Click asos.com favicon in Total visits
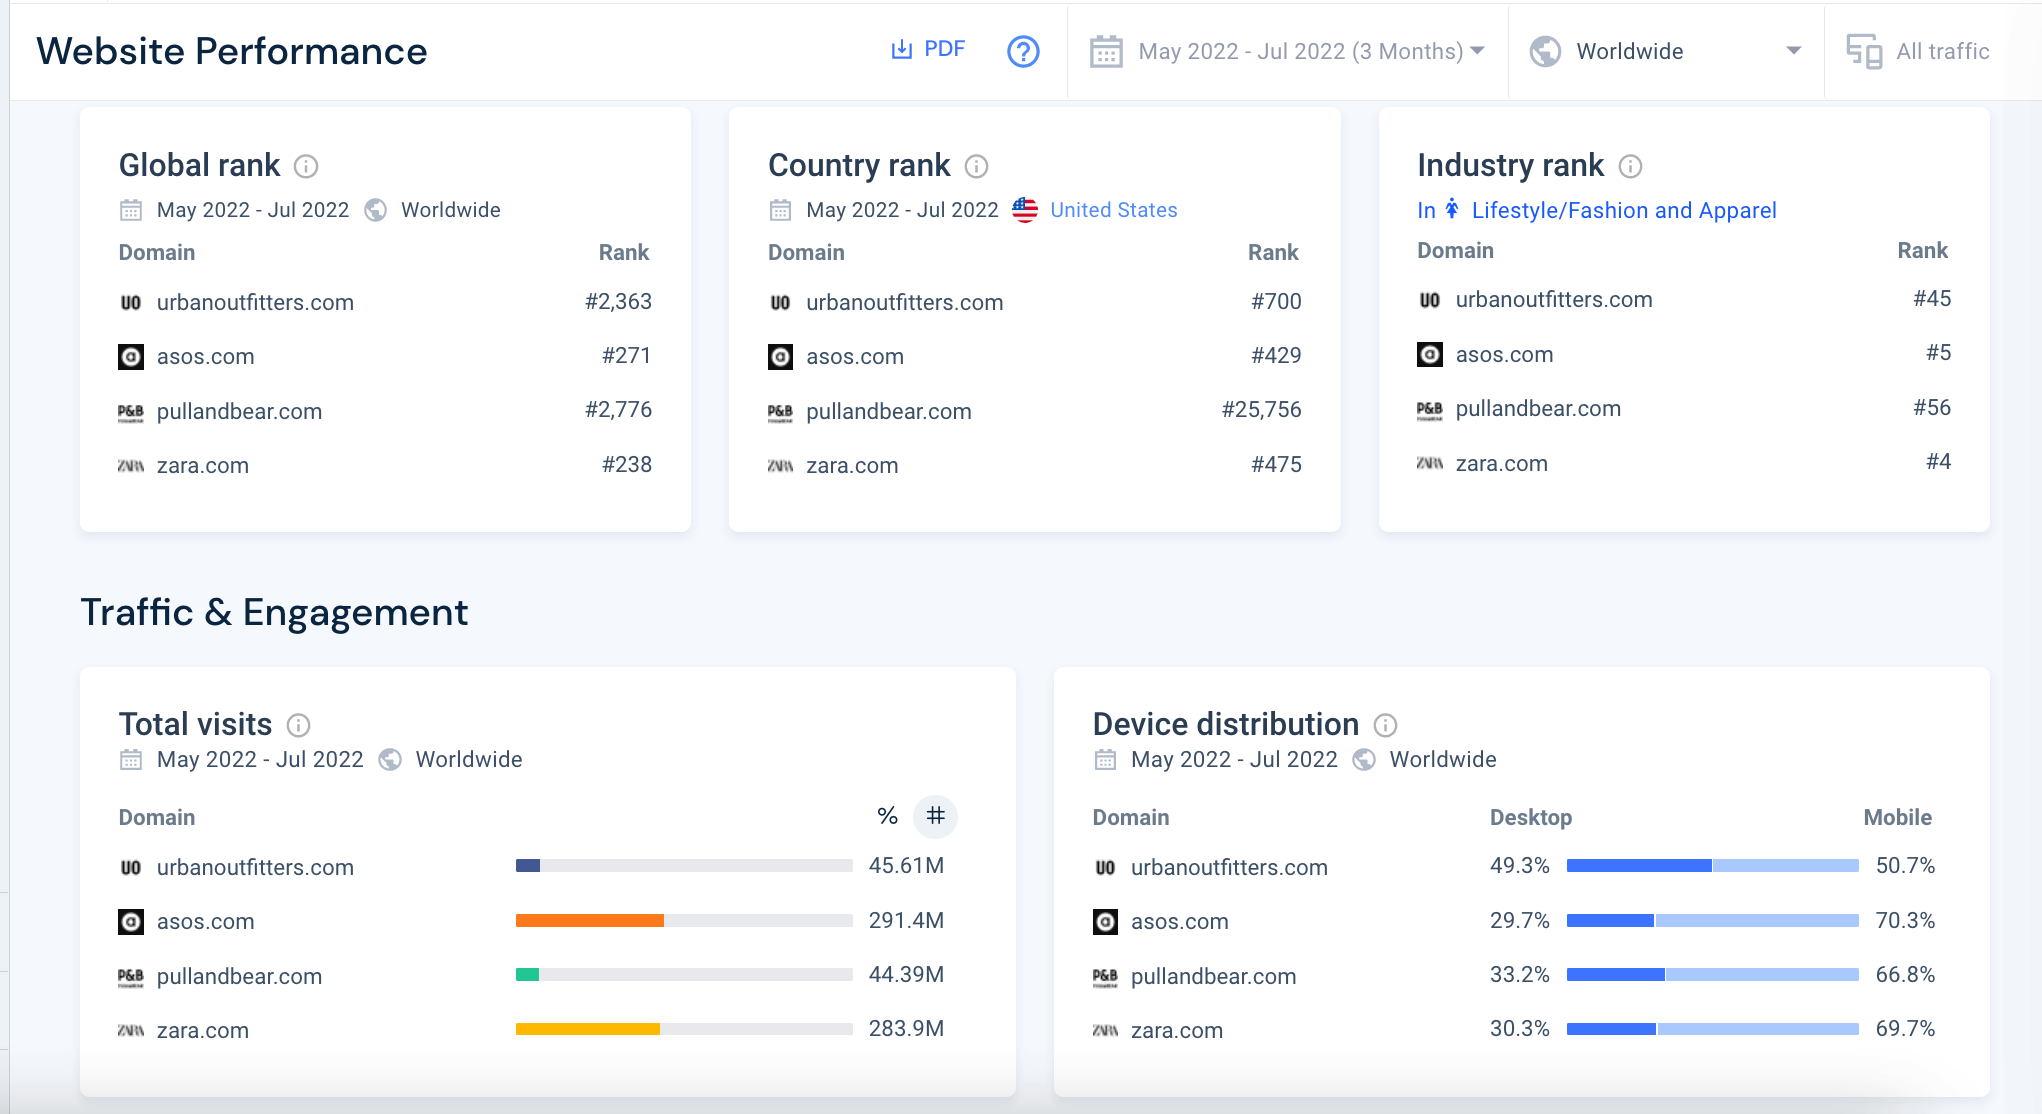2042x1114 pixels. [131, 922]
